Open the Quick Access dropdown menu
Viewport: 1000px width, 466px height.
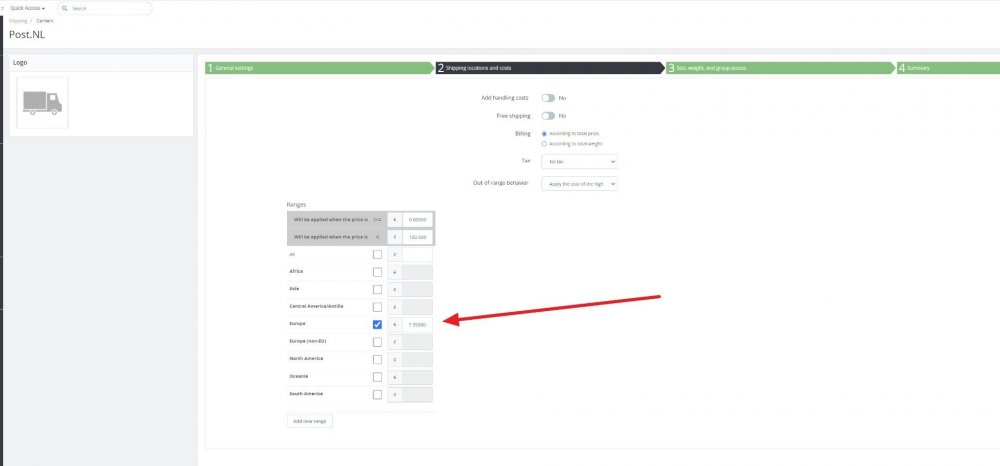click(27, 8)
